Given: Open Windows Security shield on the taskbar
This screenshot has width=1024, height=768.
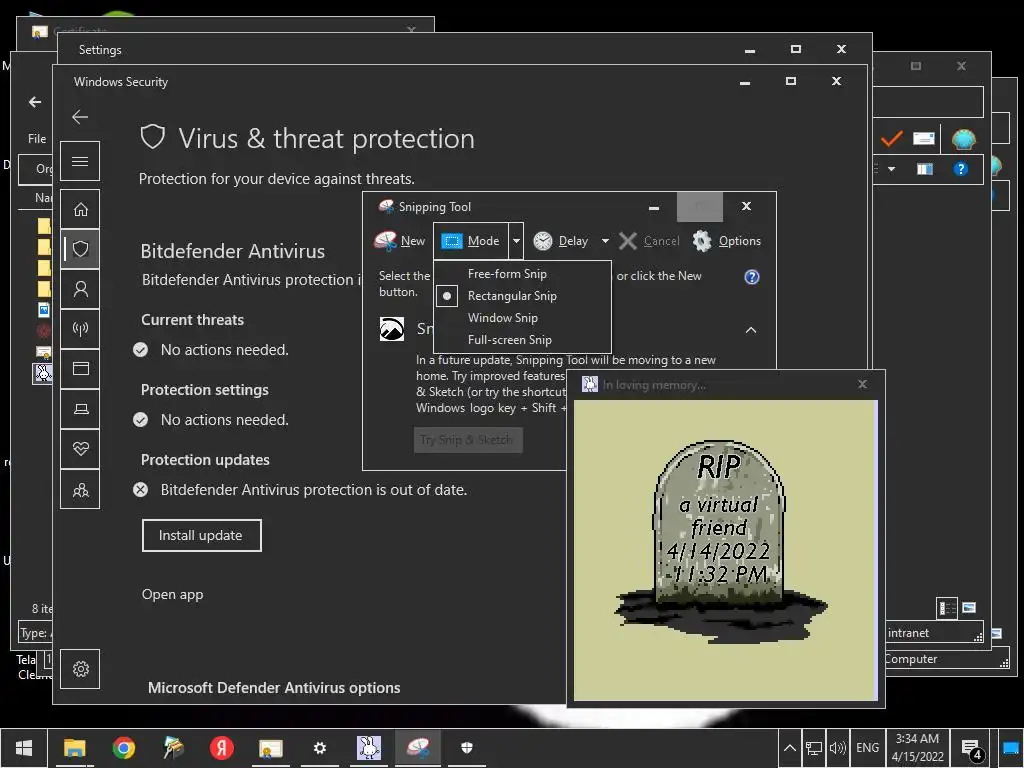Looking at the screenshot, I should pyautogui.click(x=466, y=748).
